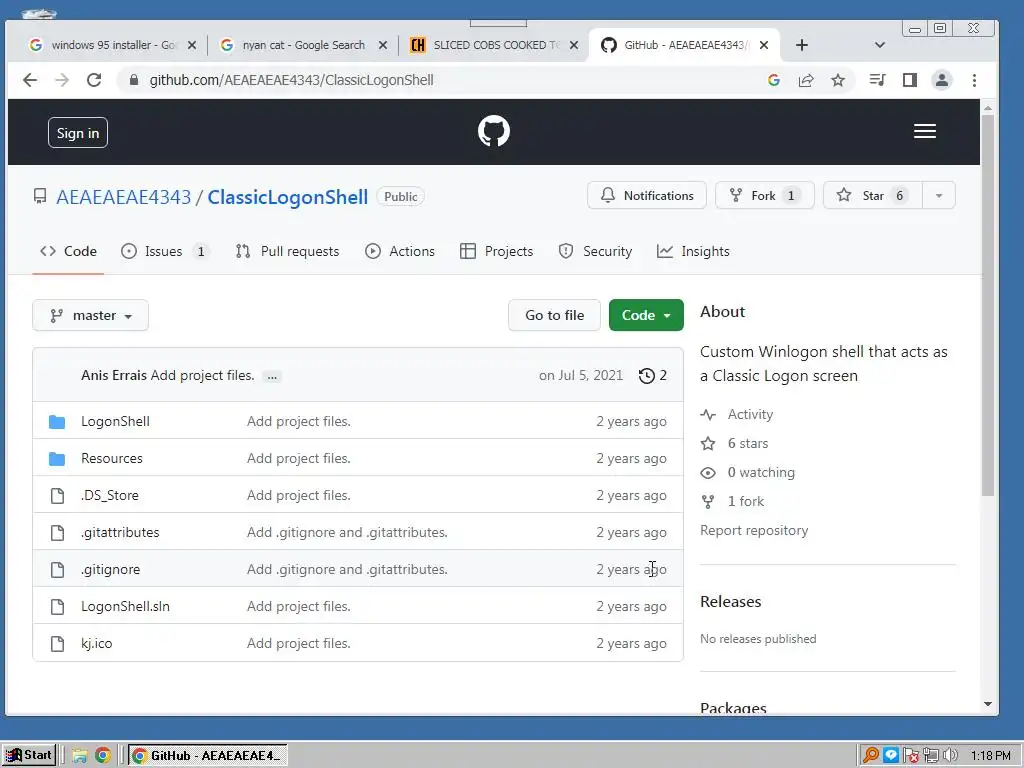Click the Chrome icon in quick launch
This screenshot has height=768, width=1024.
pos(103,756)
